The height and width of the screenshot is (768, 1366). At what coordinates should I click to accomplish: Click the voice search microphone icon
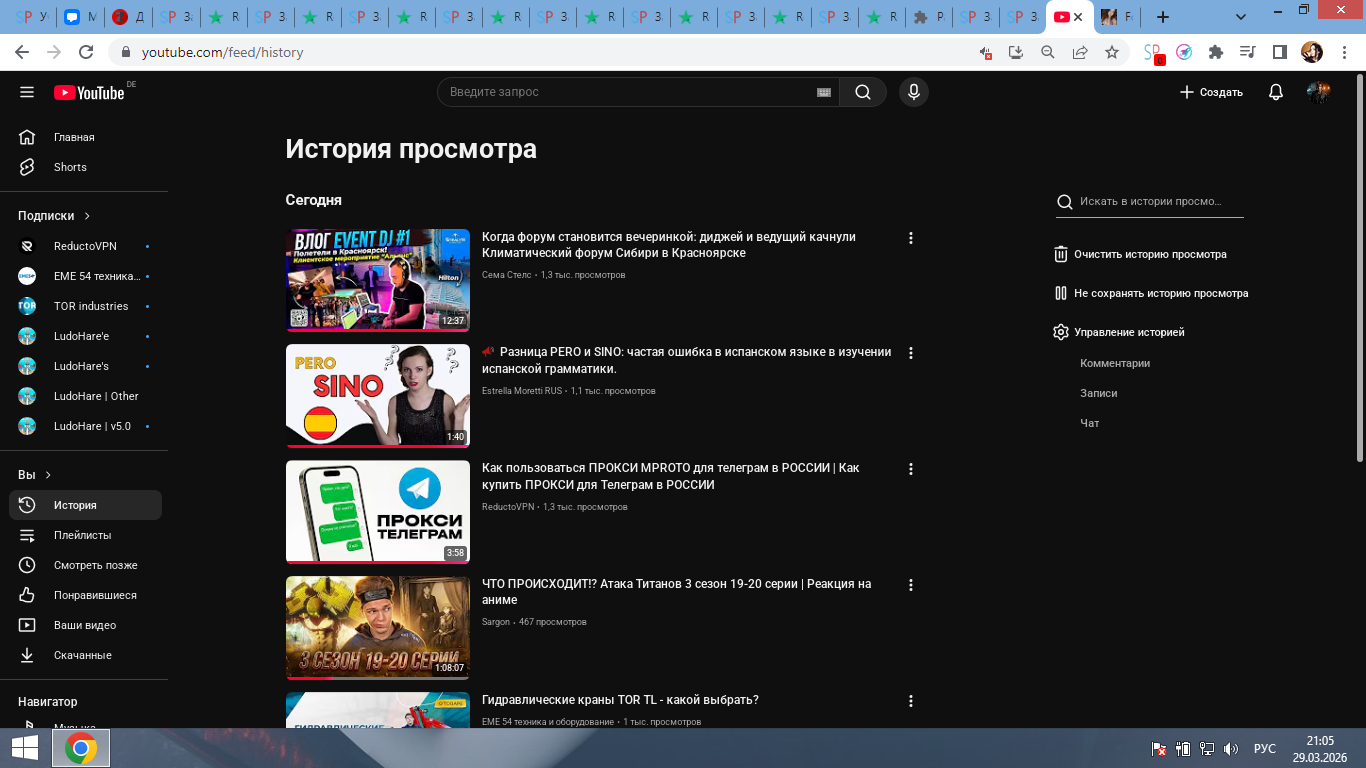point(912,92)
